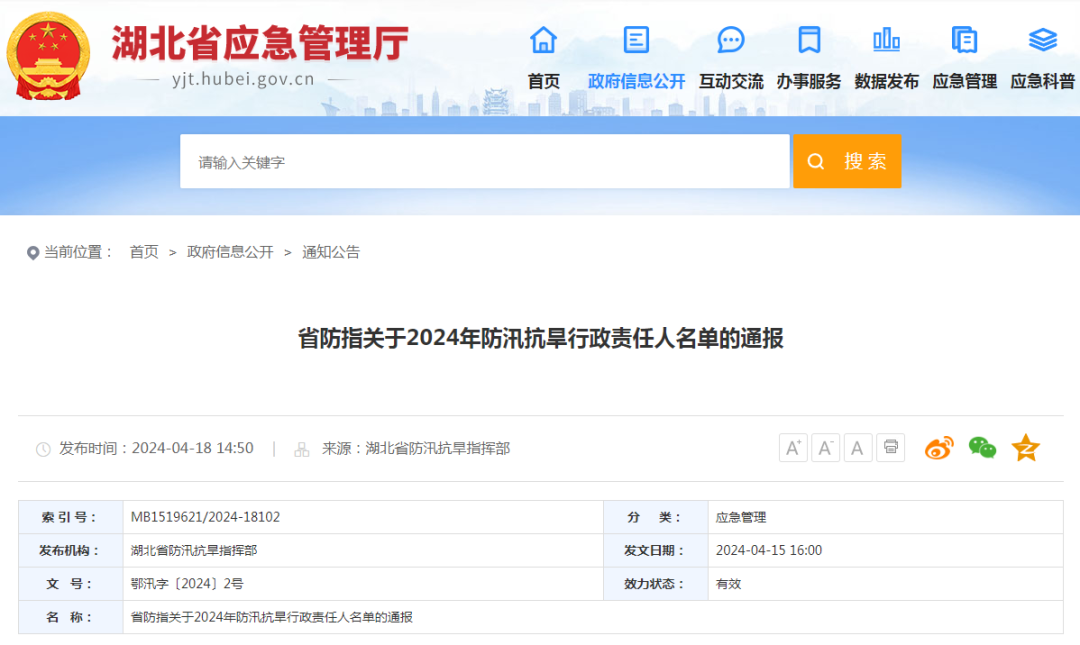This screenshot has width=1080, height=645.
Task: Click the magnifier icon in the search button
Action: pos(816,161)
